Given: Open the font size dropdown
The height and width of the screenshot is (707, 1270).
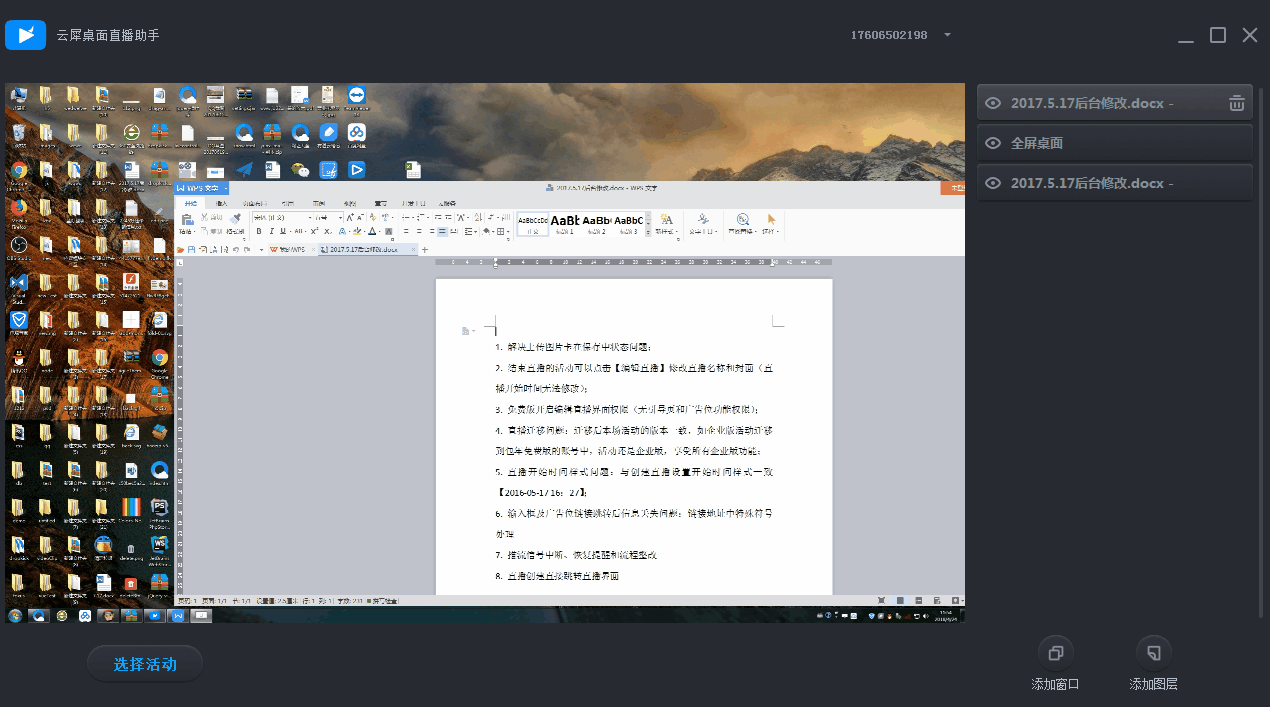Looking at the screenshot, I should coord(341,217).
